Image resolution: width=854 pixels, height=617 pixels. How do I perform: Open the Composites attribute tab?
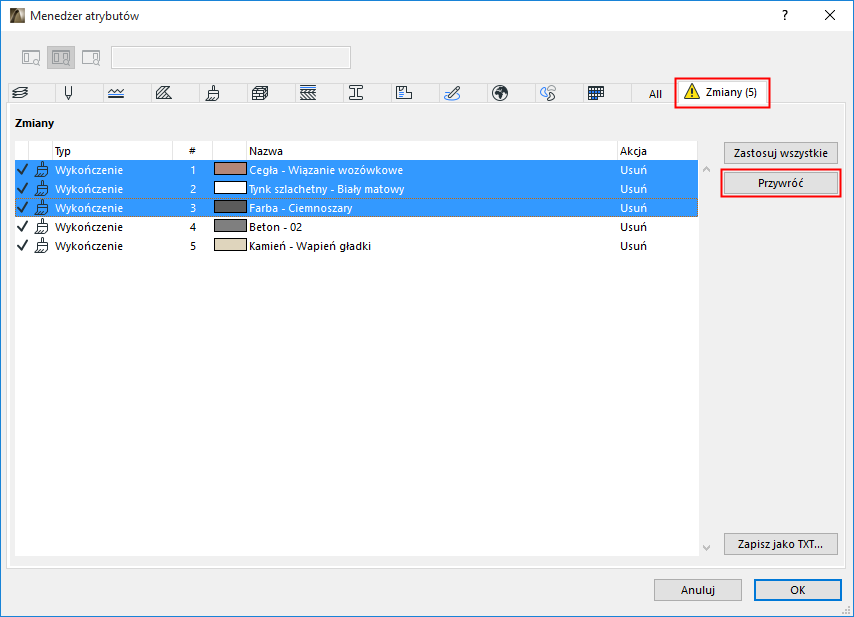308,93
